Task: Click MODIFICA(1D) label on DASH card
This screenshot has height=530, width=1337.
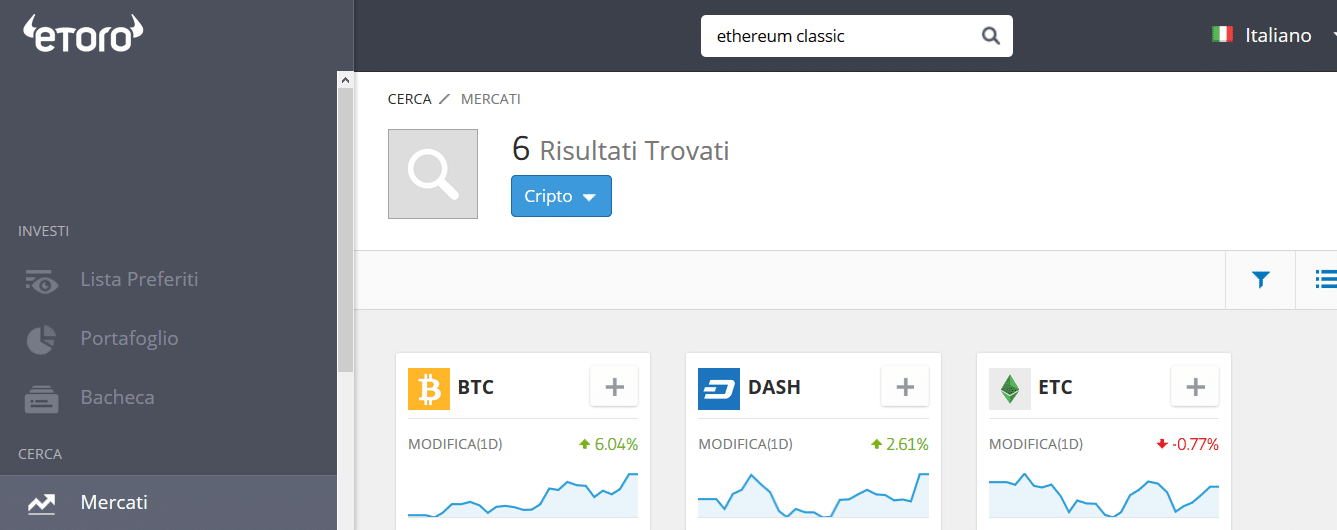Action: click(745, 444)
